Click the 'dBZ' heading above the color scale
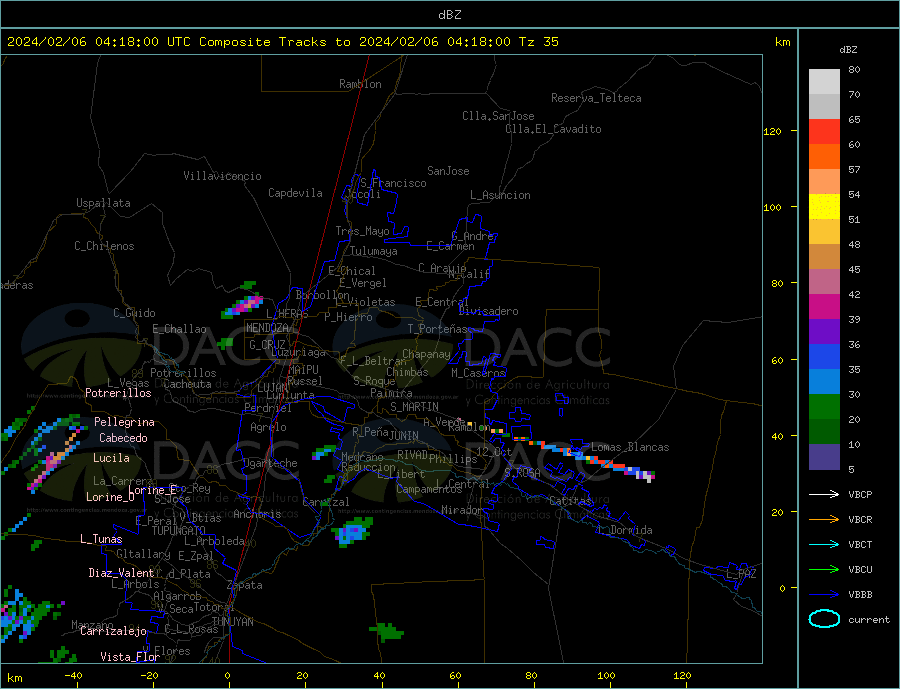The width and height of the screenshot is (900, 689). click(848, 50)
